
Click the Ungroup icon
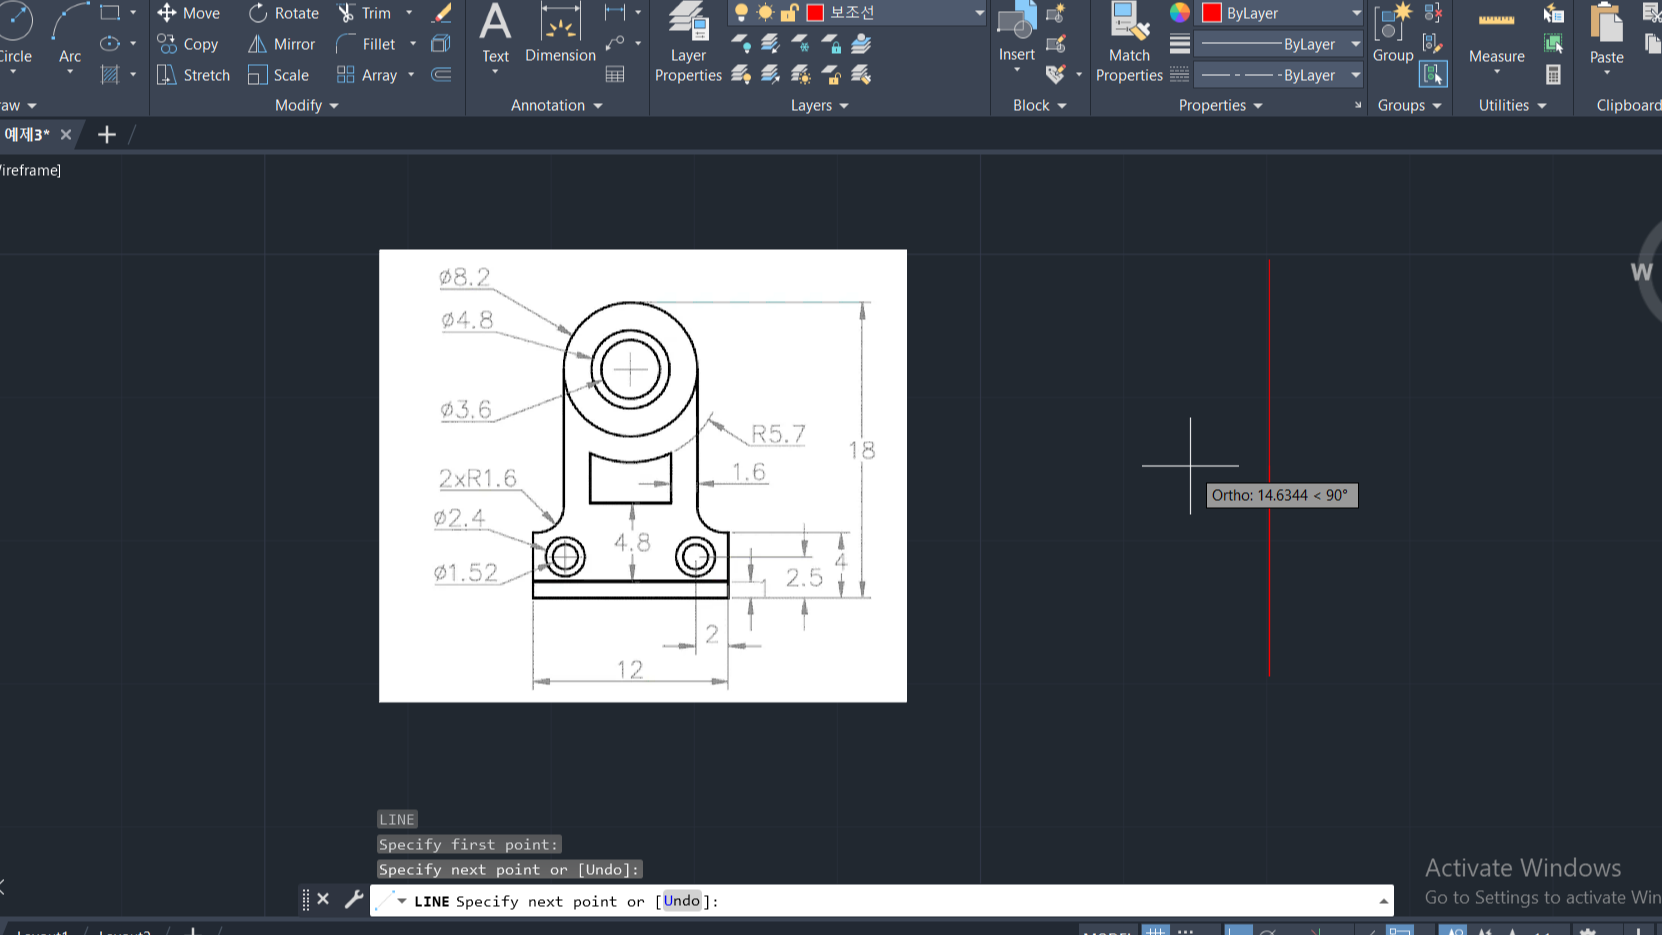(x=1433, y=13)
